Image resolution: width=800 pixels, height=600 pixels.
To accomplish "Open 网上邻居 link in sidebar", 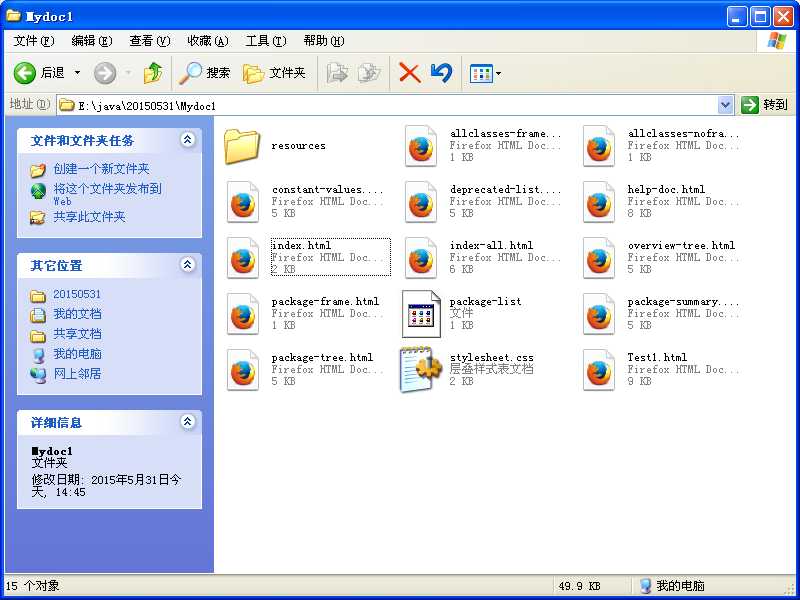I will 78,373.
